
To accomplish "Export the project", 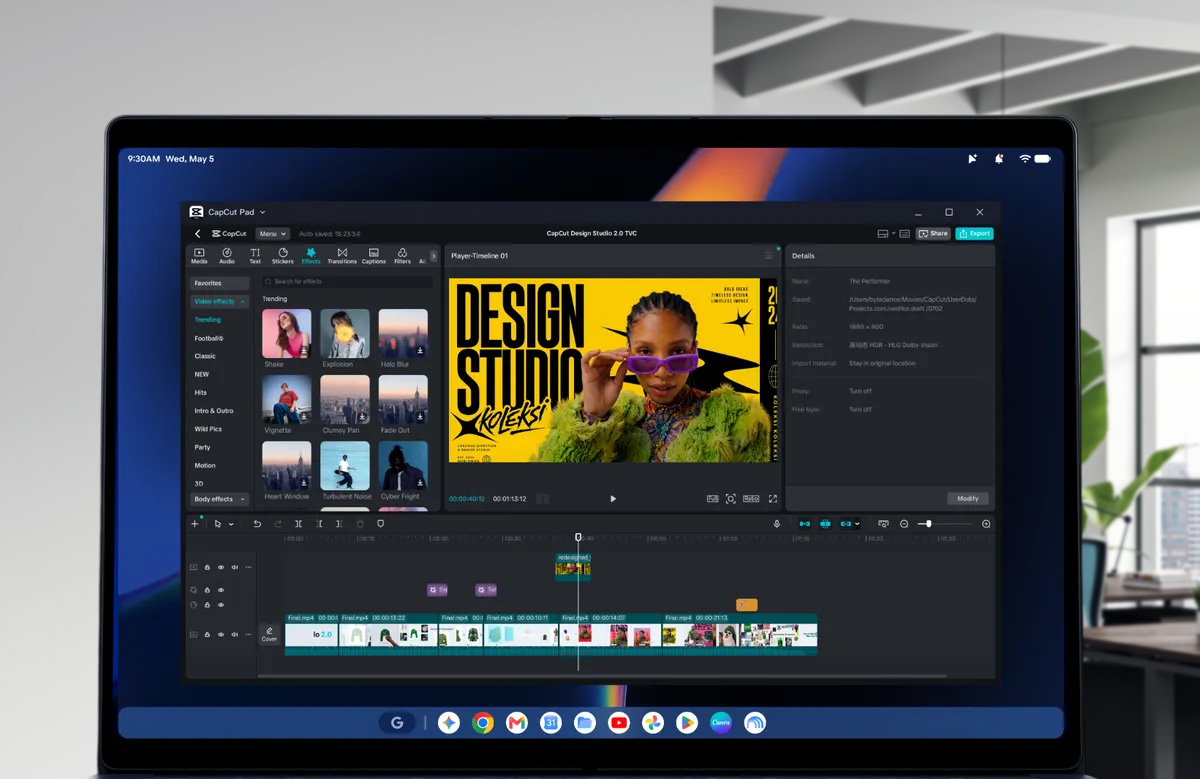I will click(974, 234).
